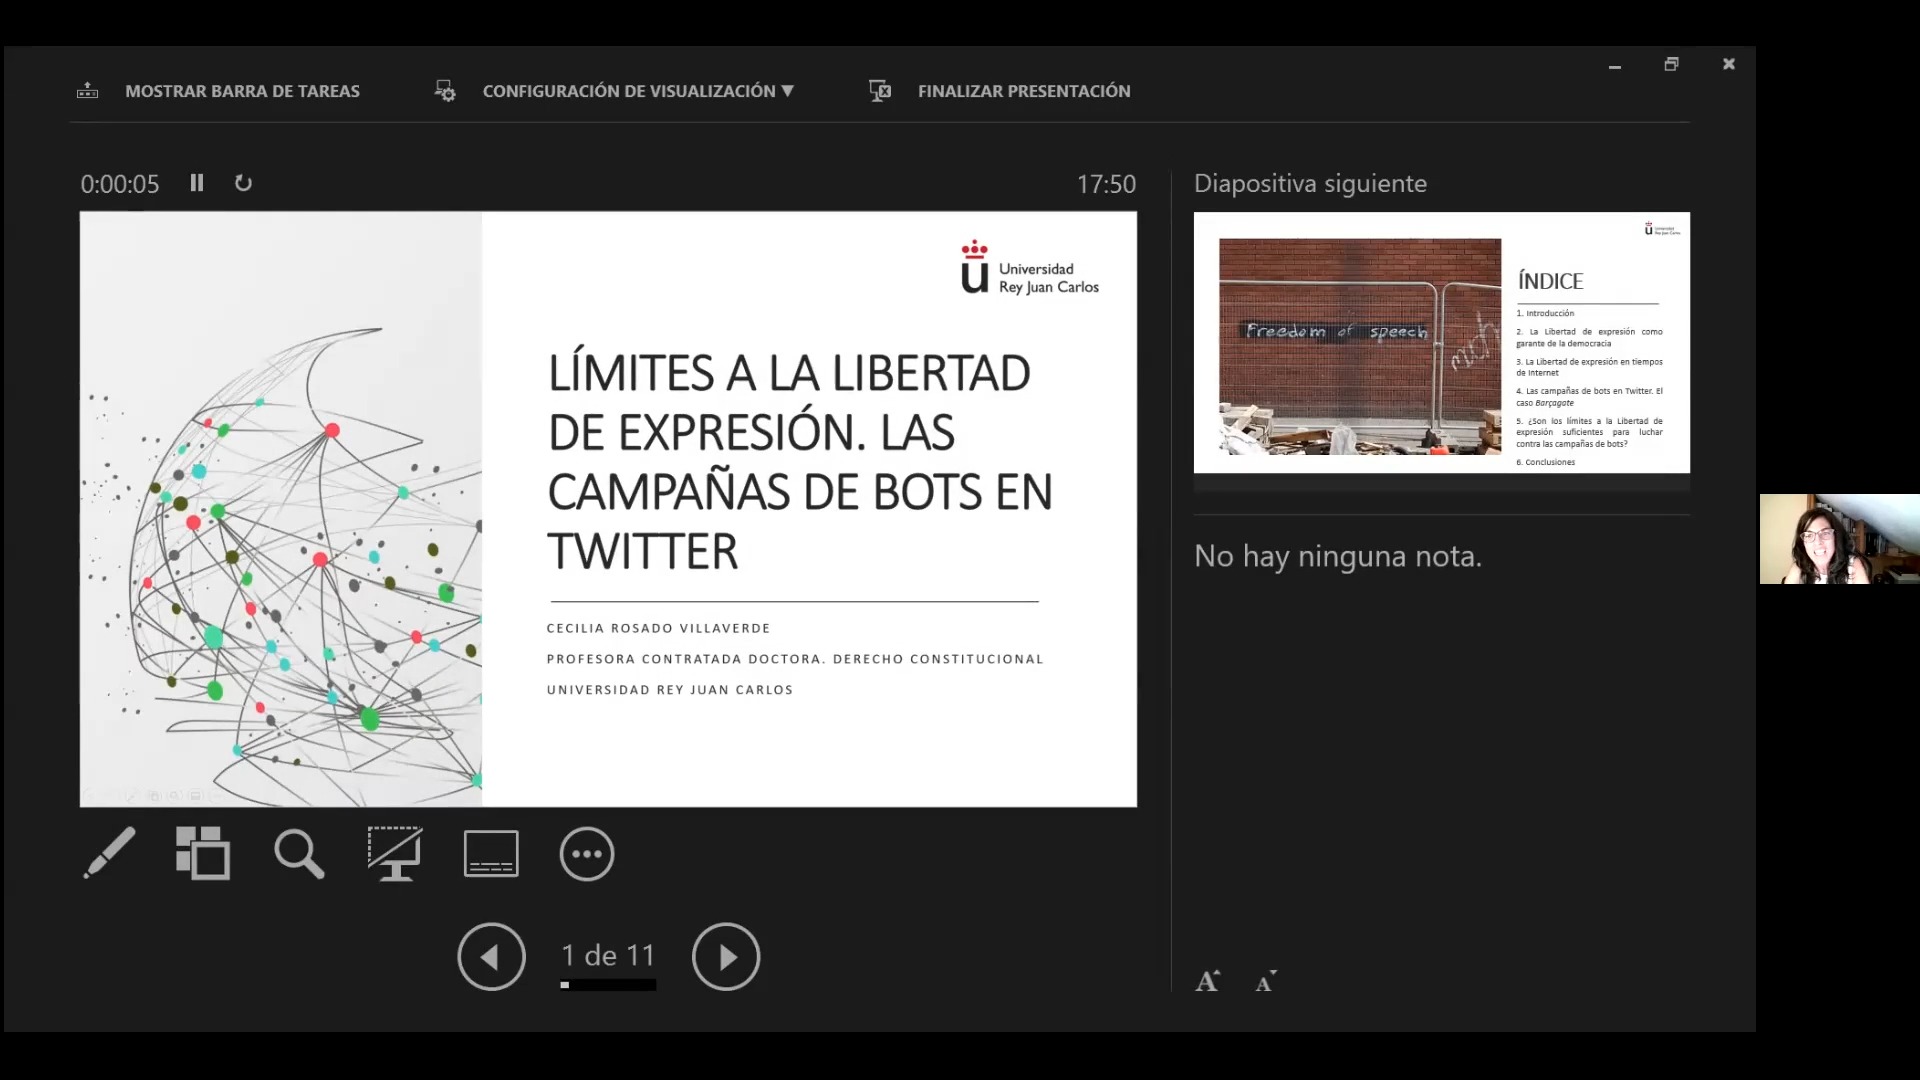1920x1080 pixels.
Task: Increase the notes text size
Action: click(x=1207, y=981)
